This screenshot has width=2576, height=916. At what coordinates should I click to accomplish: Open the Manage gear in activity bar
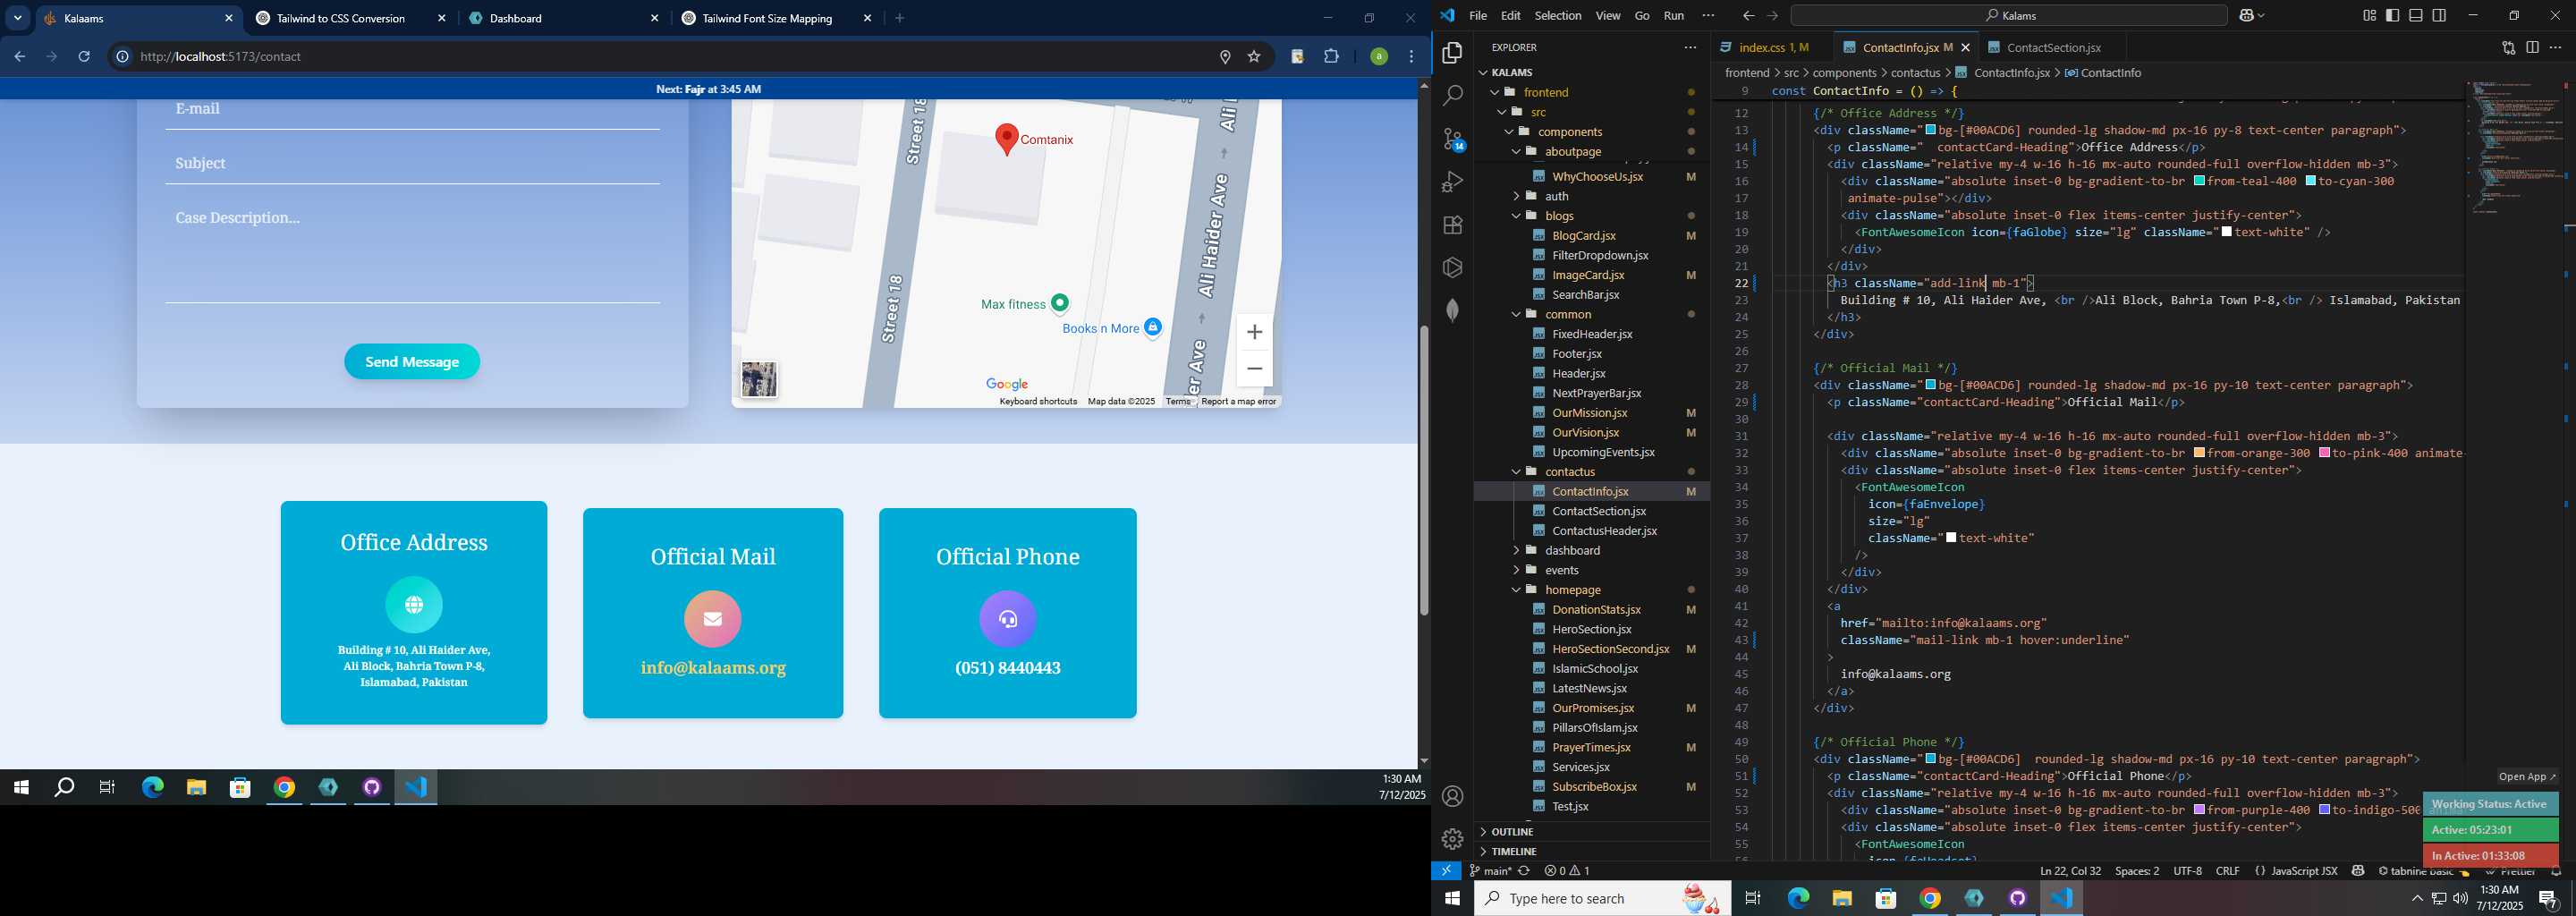(x=1452, y=839)
